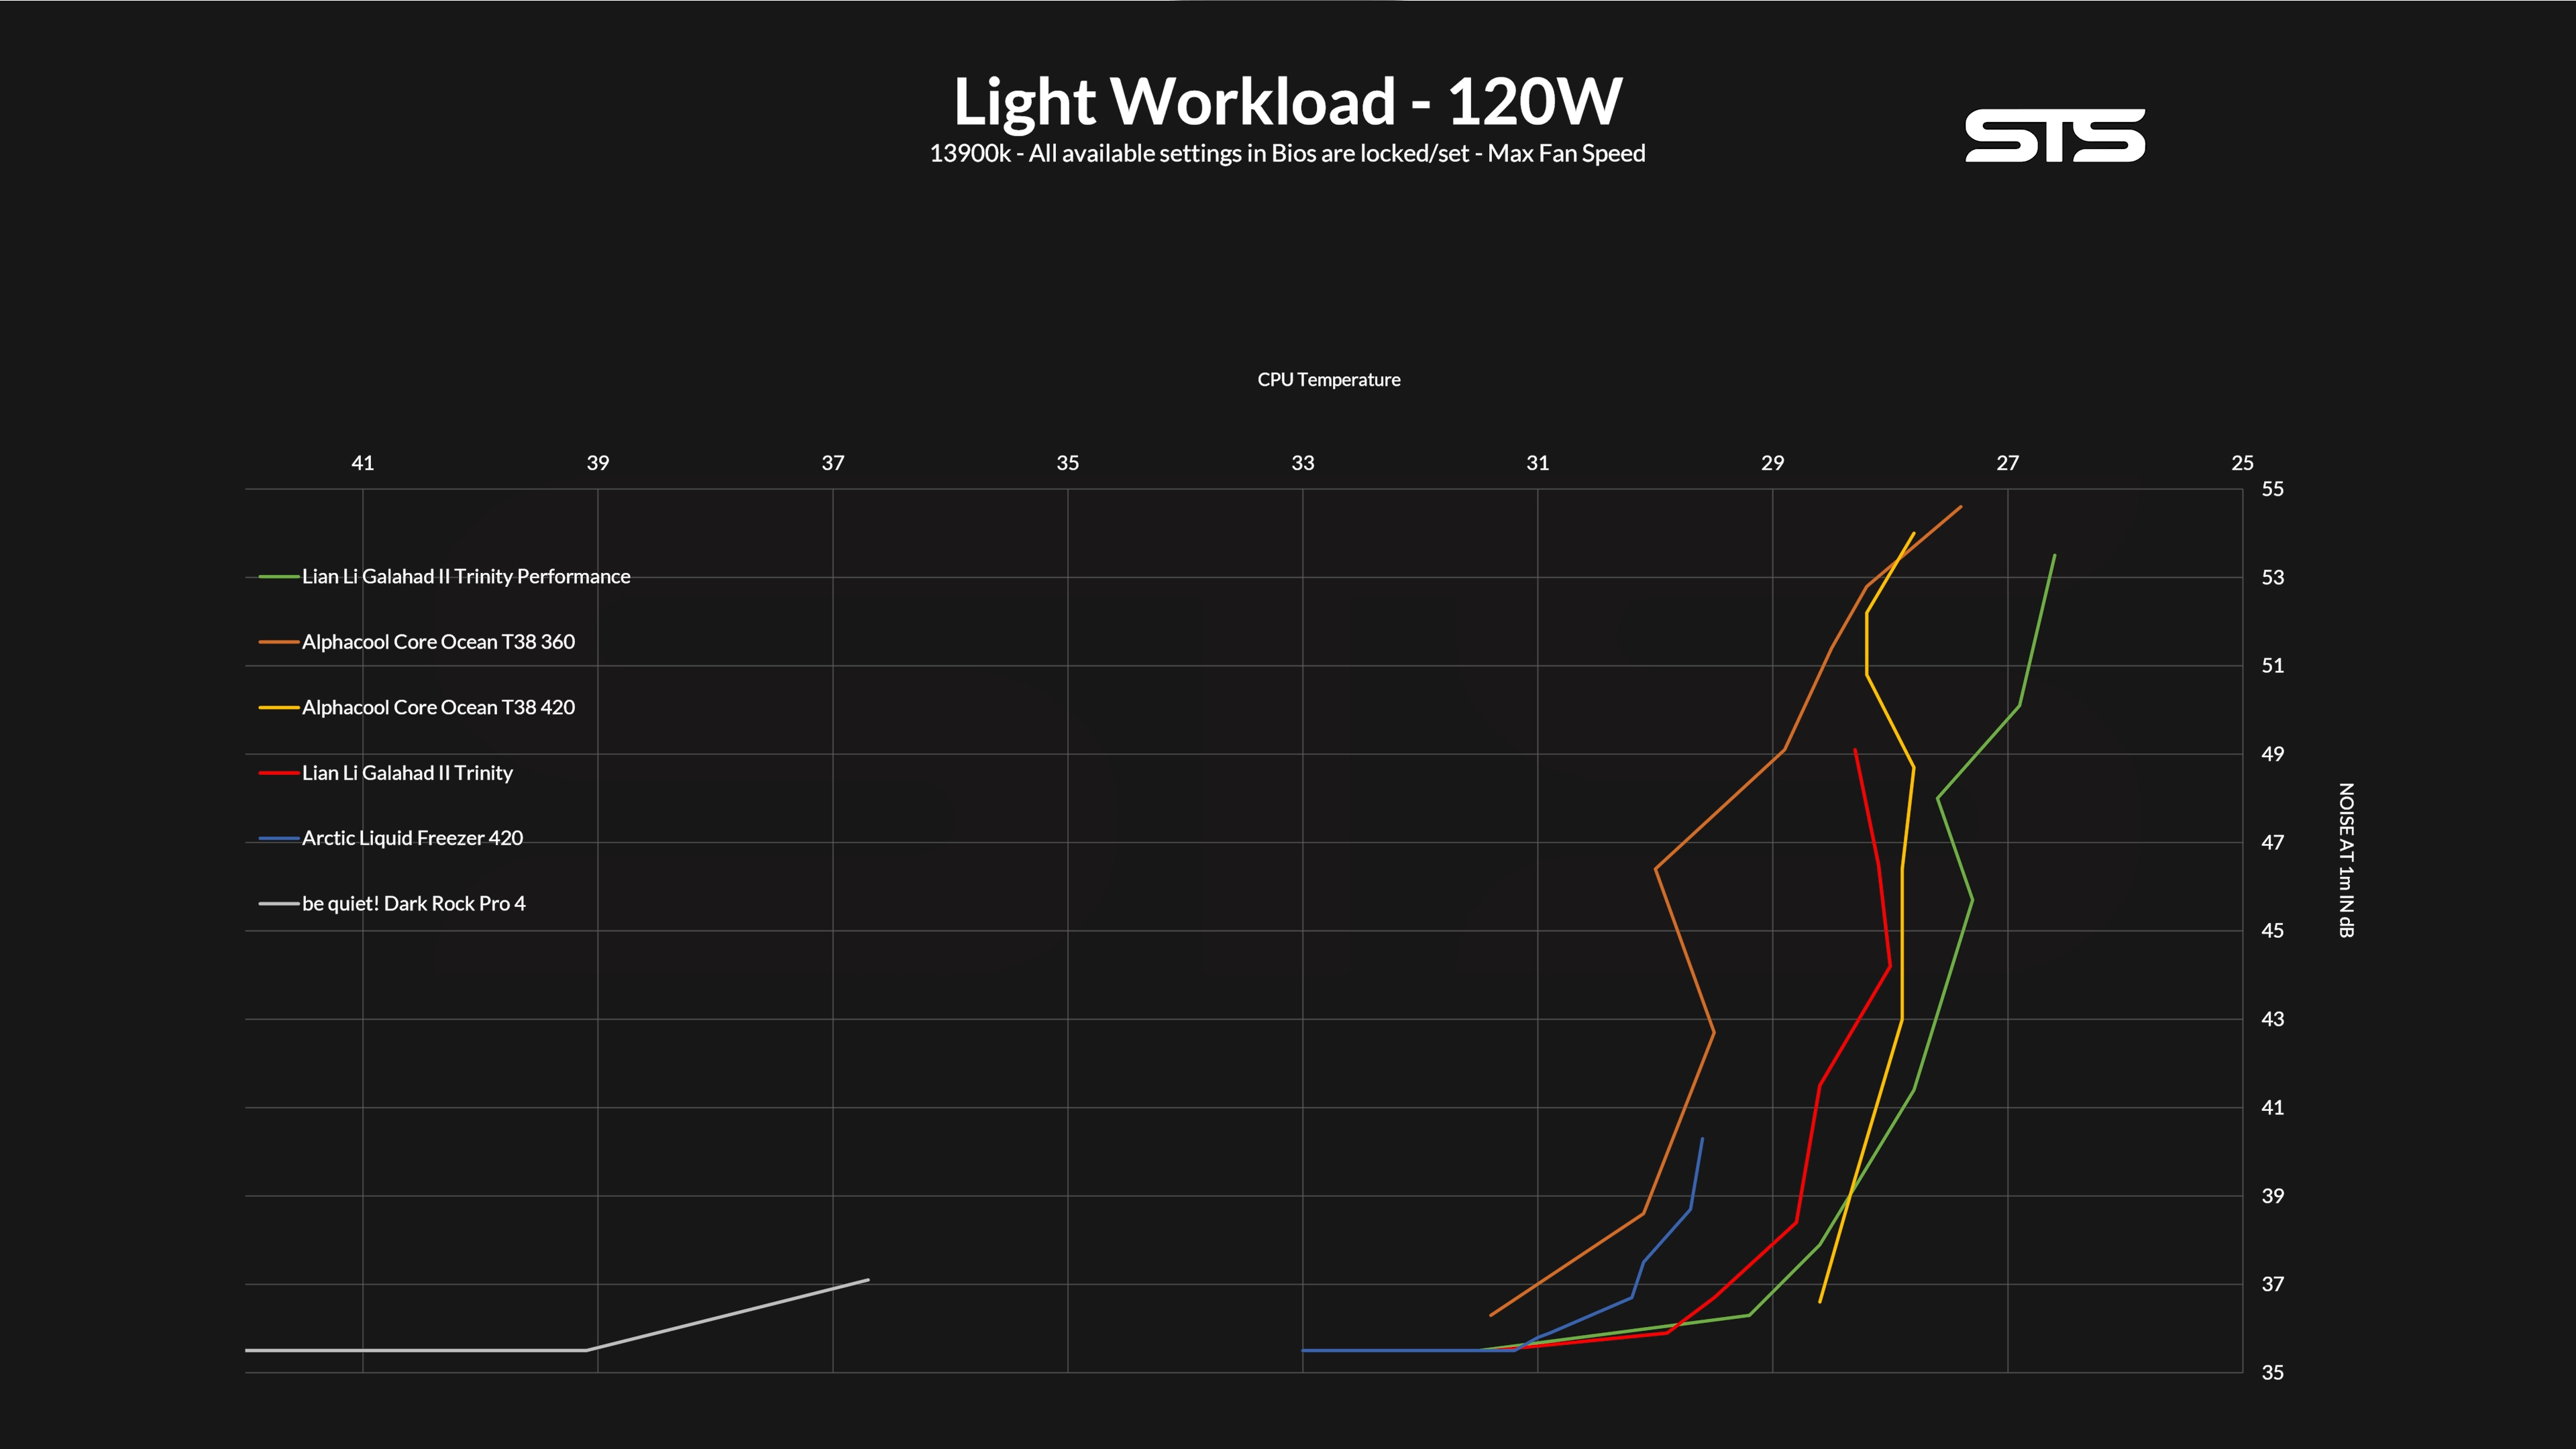Click orange legend line for T38 360
Viewport: 2576px width, 1449px height.
click(279, 642)
